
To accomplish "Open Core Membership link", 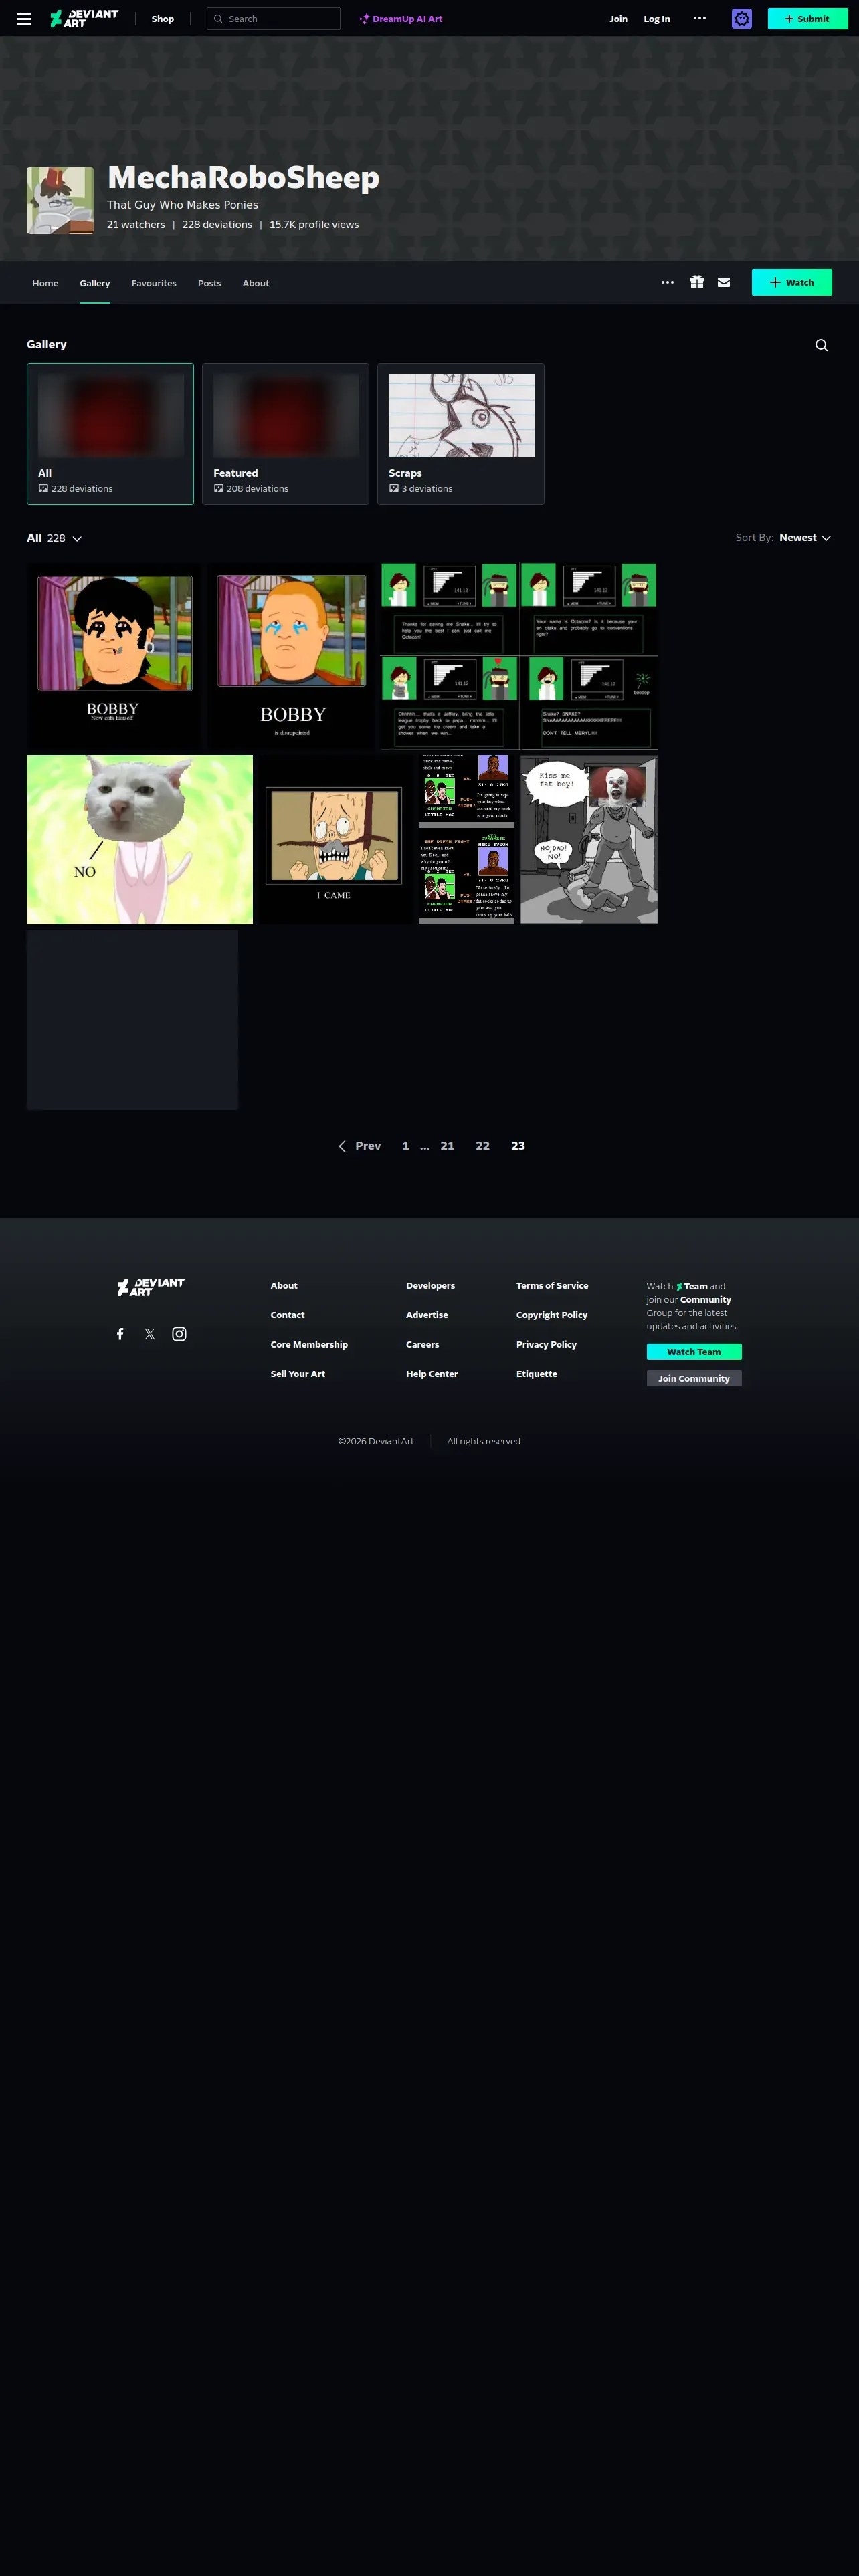I will click(x=309, y=1345).
